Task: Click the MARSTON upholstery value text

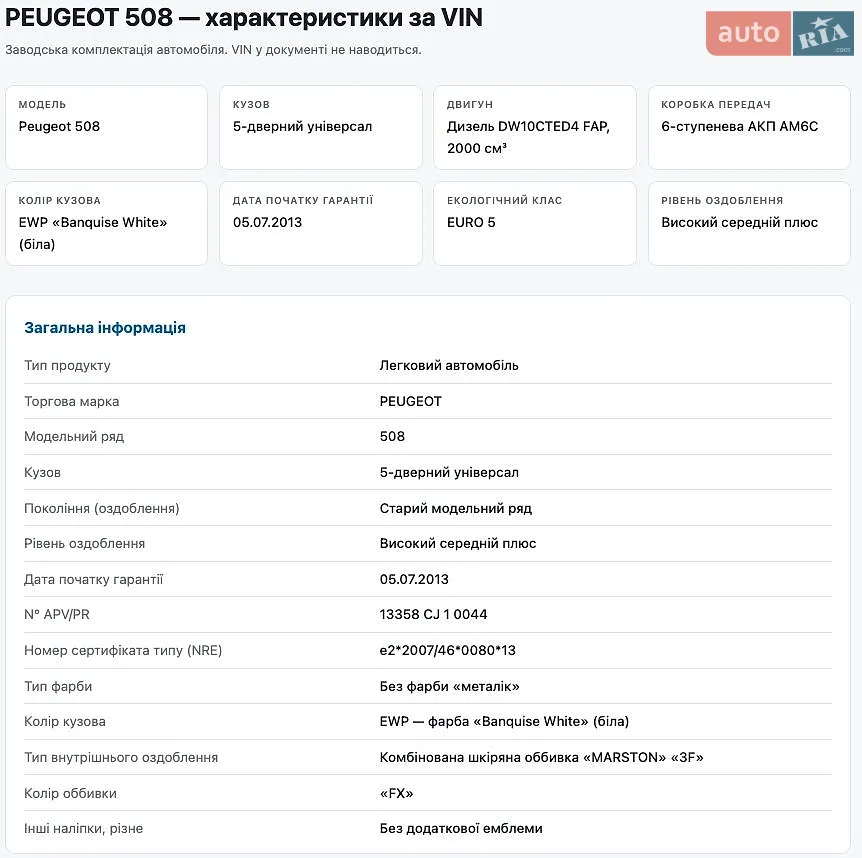Action: [x=541, y=758]
